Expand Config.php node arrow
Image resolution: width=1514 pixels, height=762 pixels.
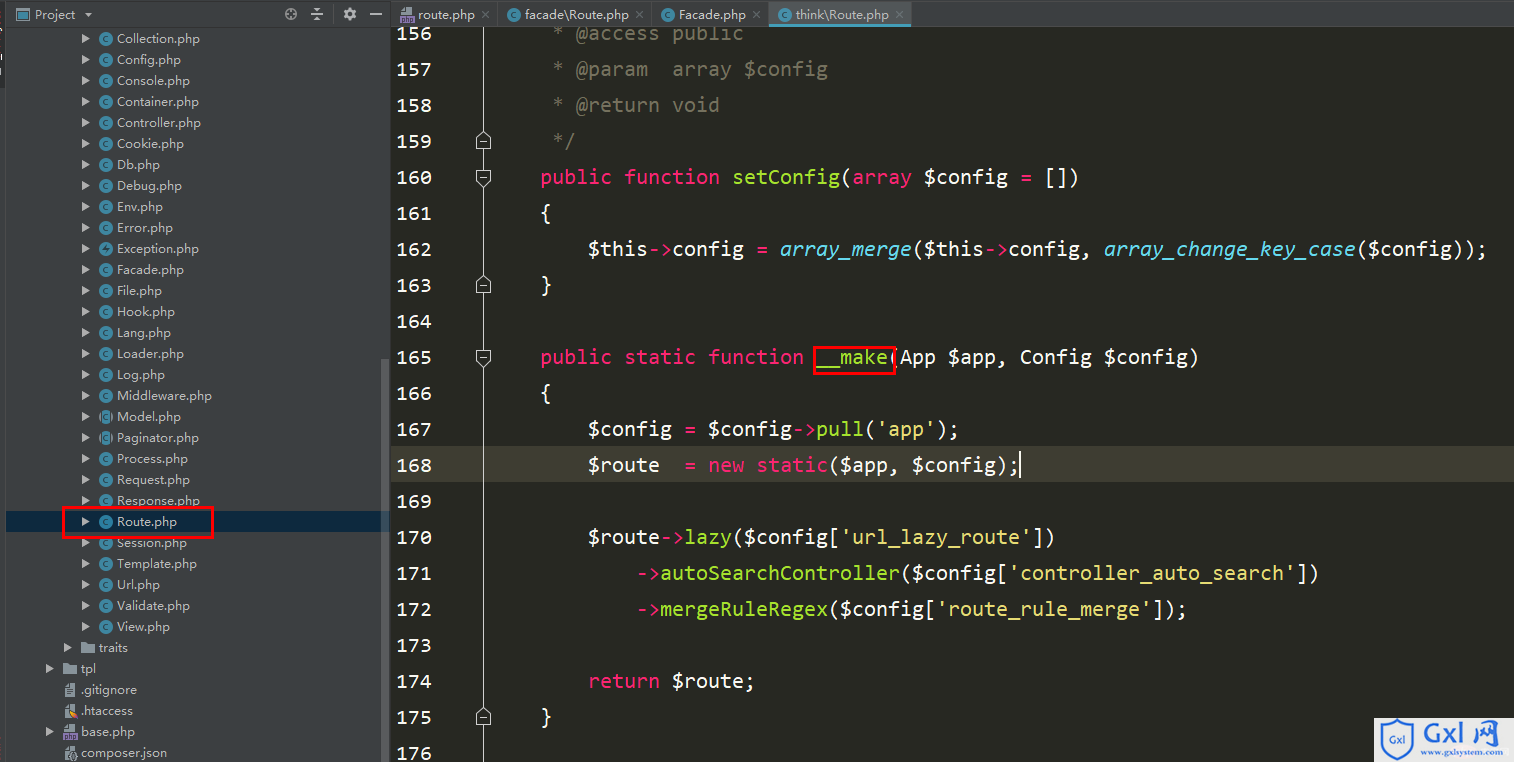coord(86,60)
